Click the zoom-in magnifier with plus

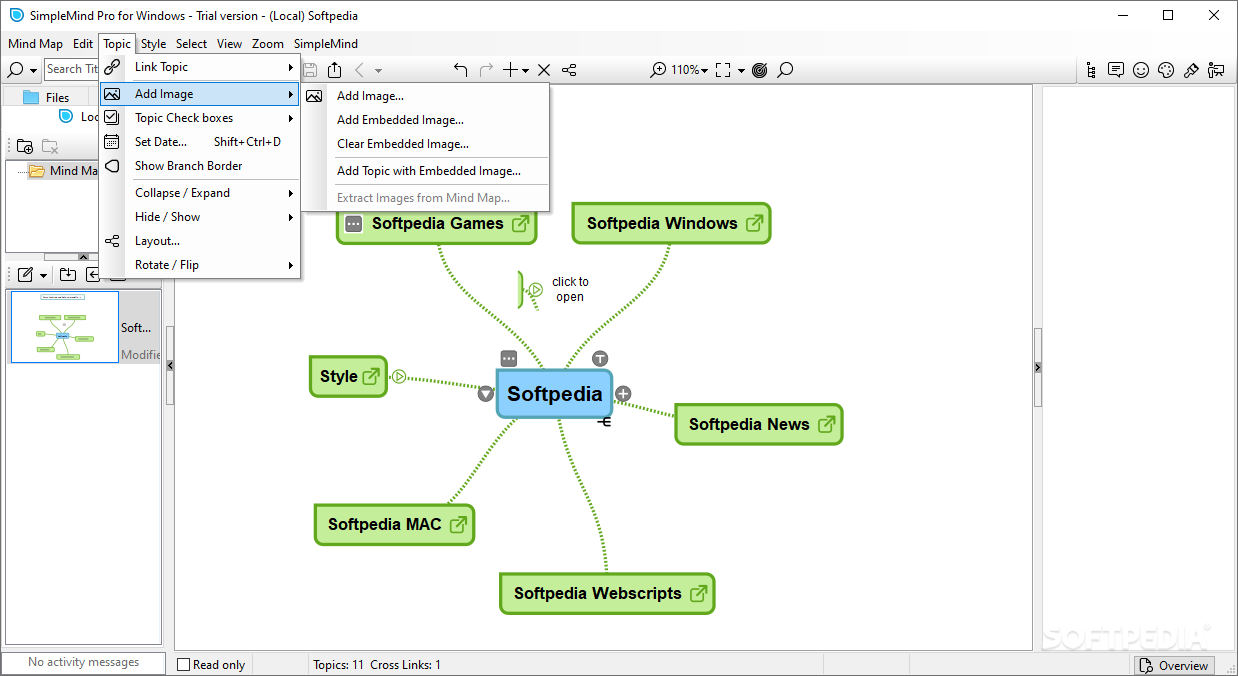pos(658,70)
